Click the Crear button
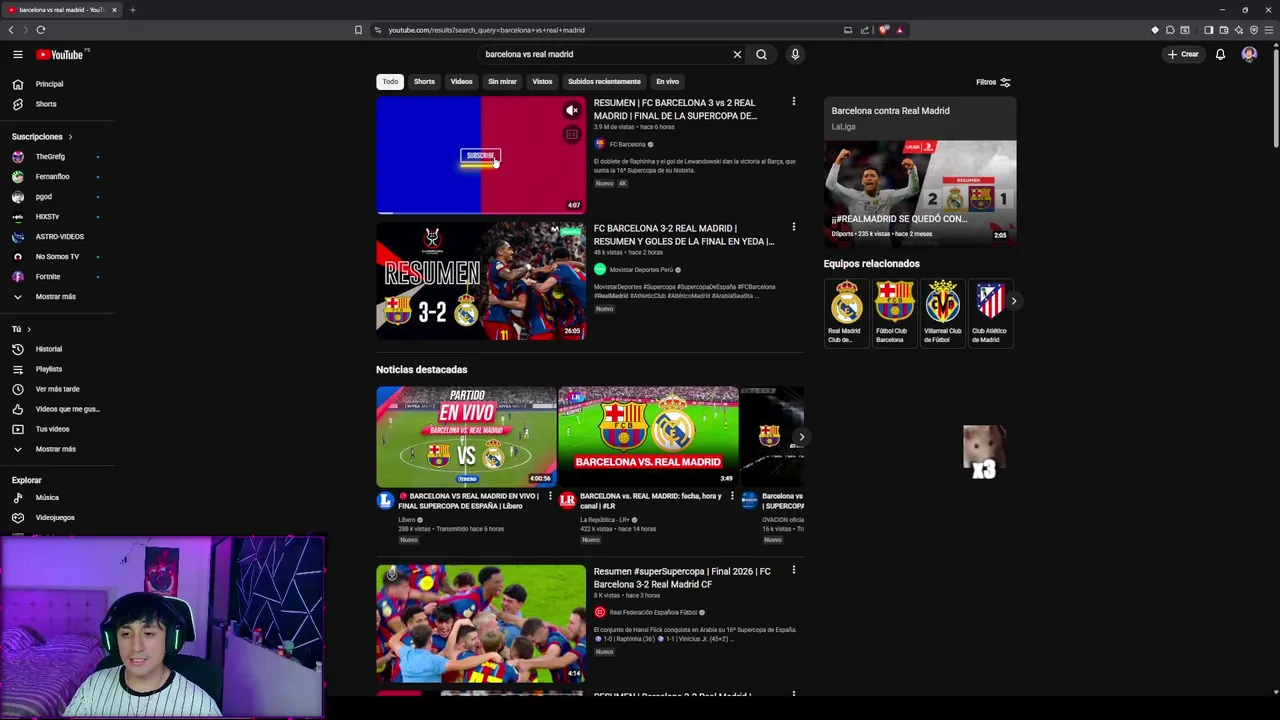The image size is (1280, 720). click(x=1183, y=54)
